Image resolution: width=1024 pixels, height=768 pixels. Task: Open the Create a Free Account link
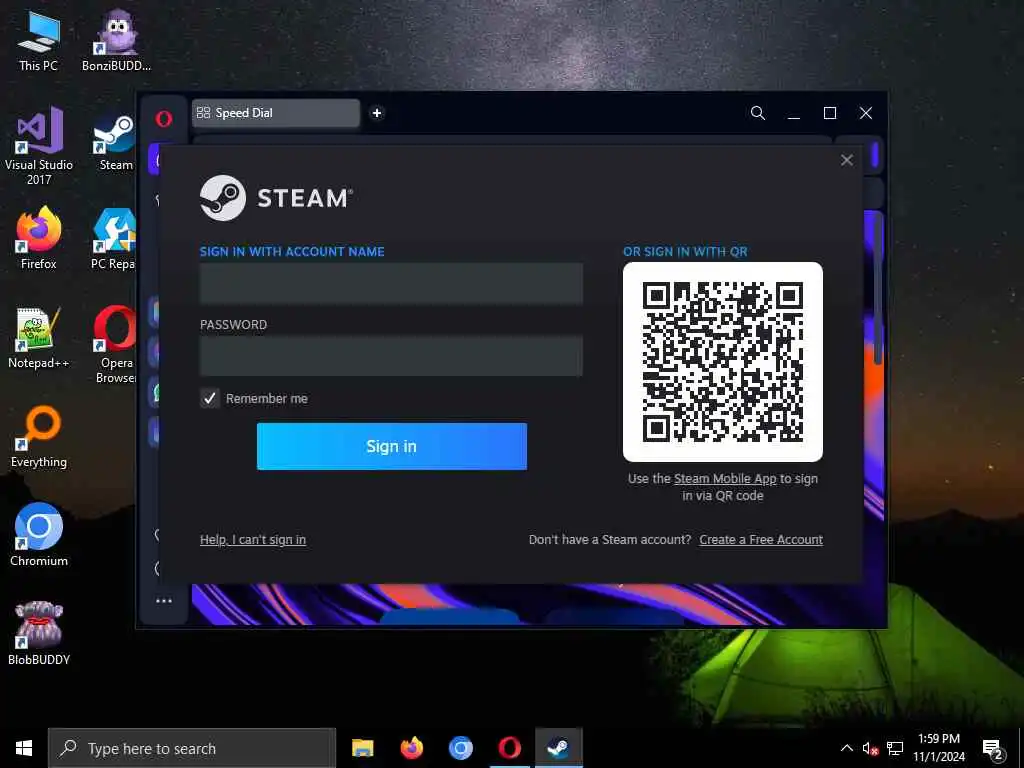[761, 539]
